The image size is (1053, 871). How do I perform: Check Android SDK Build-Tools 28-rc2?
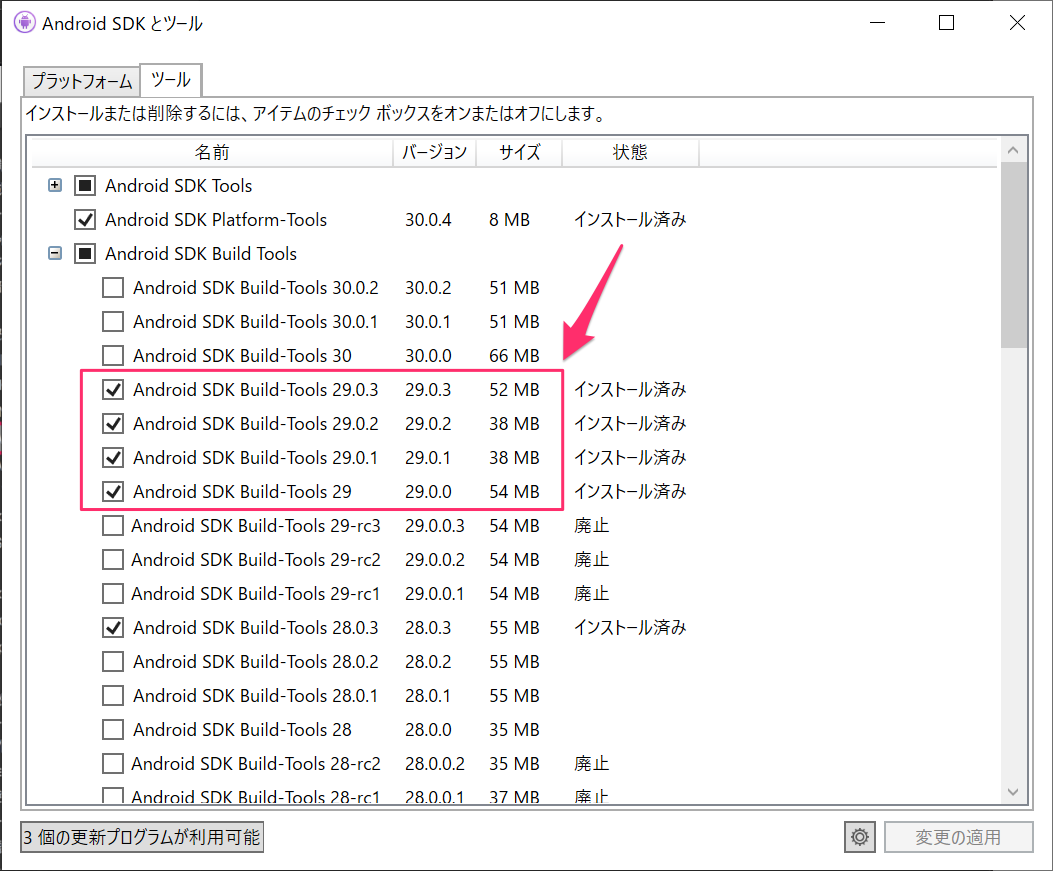click(x=113, y=764)
